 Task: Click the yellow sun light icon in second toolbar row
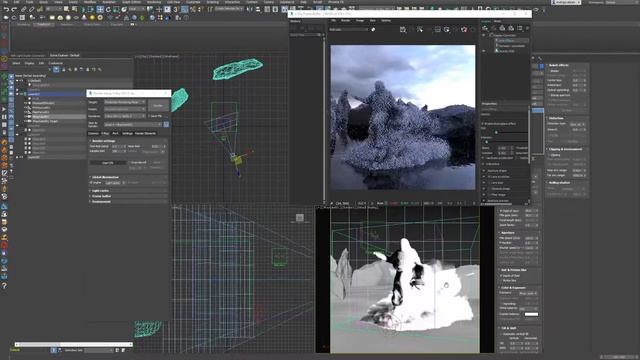coord(92,18)
